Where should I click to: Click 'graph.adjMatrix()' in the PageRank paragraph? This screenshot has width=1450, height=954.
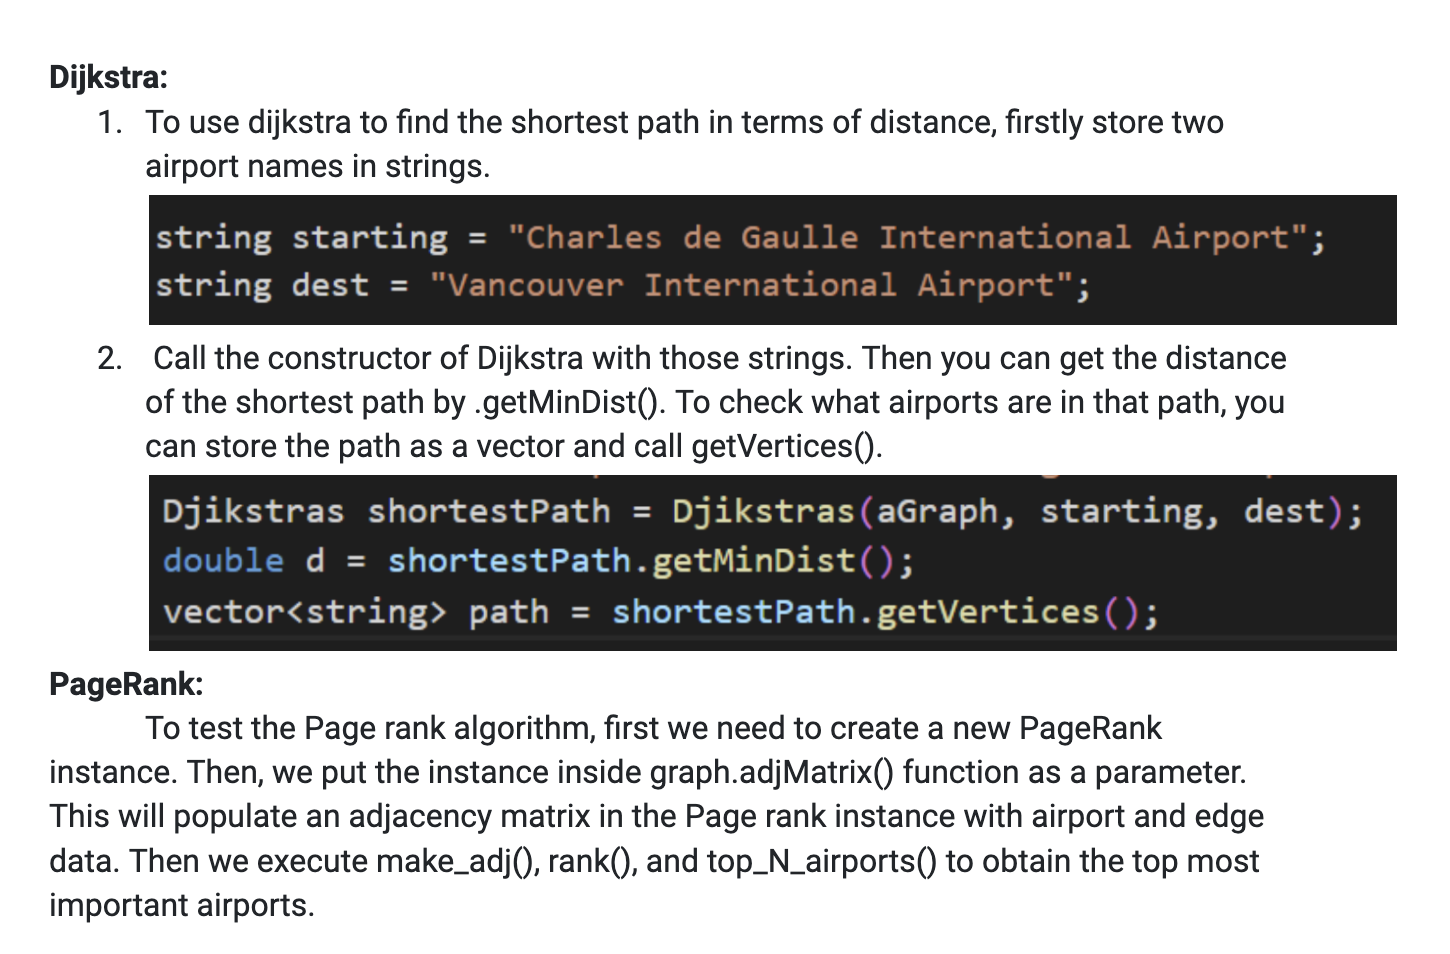click(x=772, y=772)
